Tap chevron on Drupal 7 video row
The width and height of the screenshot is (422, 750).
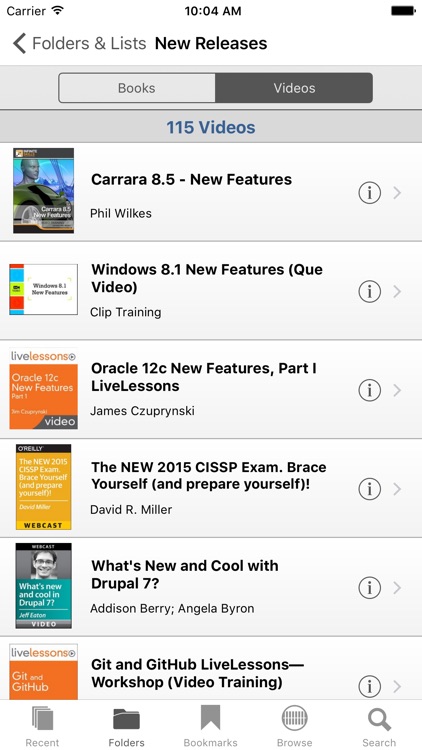pos(397,587)
